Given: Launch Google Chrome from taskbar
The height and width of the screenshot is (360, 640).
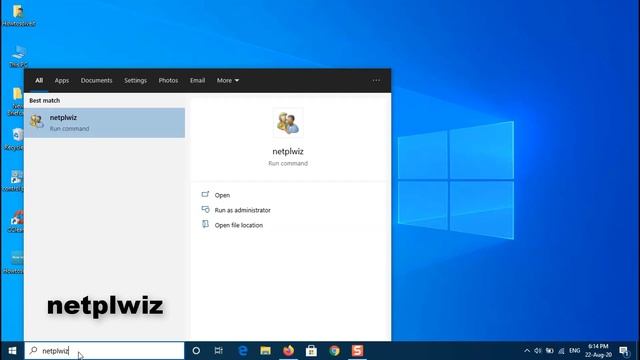Looking at the screenshot, I should [x=335, y=351].
